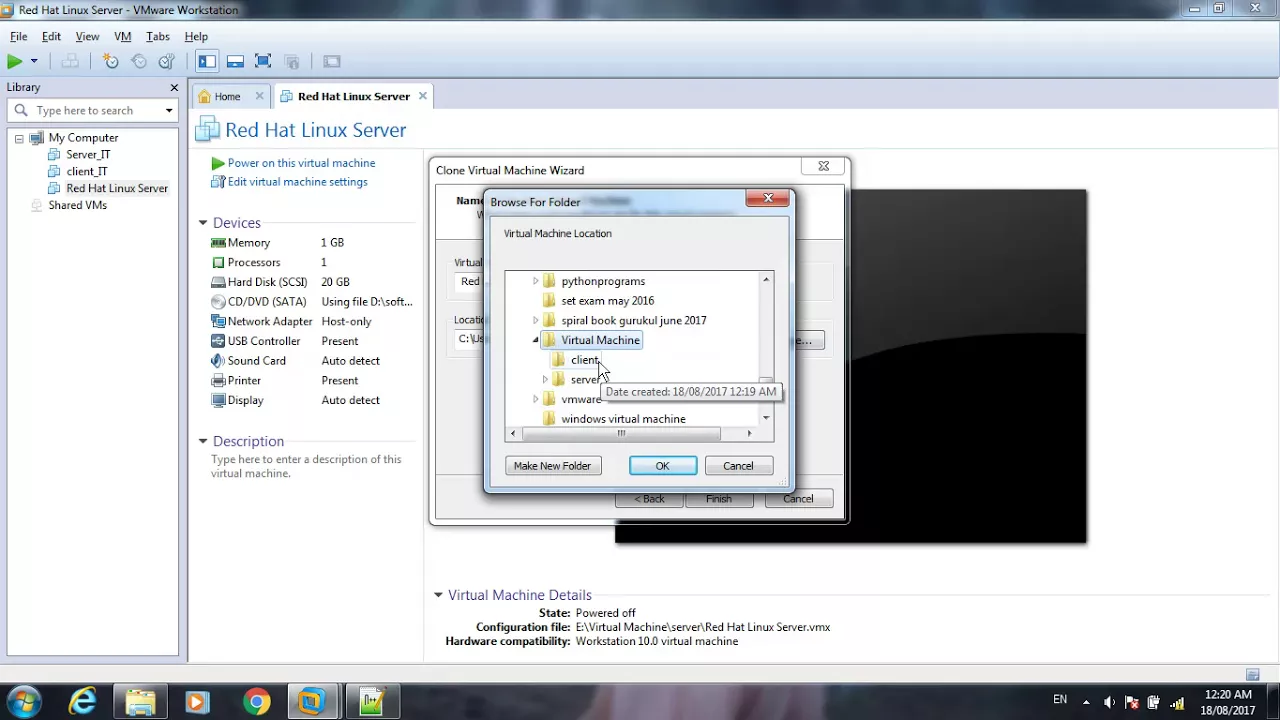Select Red Hat Linux Server in Library
This screenshot has height=720, width=1280.
click(117, 188)
